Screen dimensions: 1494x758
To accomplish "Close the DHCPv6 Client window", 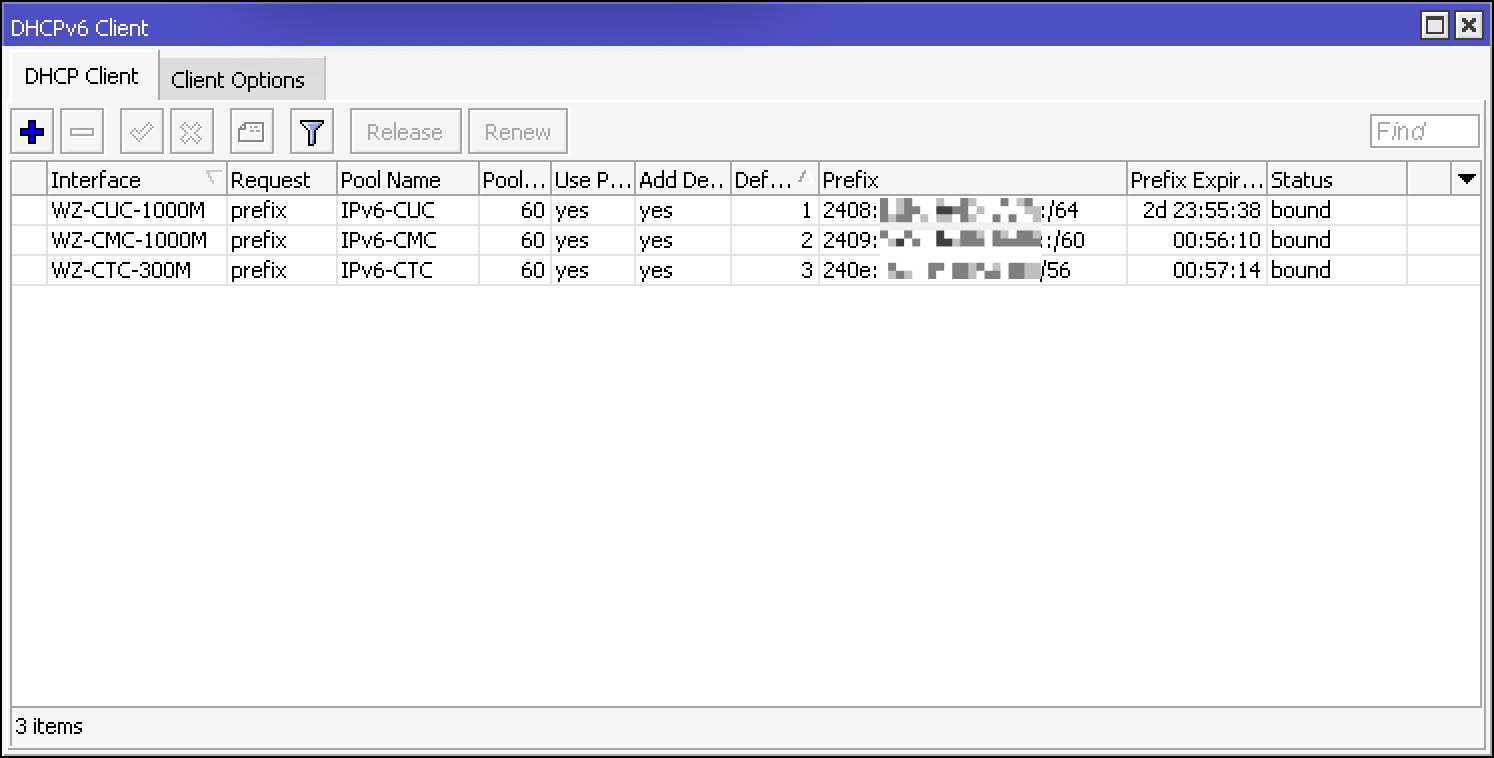I will [1468, 26].
